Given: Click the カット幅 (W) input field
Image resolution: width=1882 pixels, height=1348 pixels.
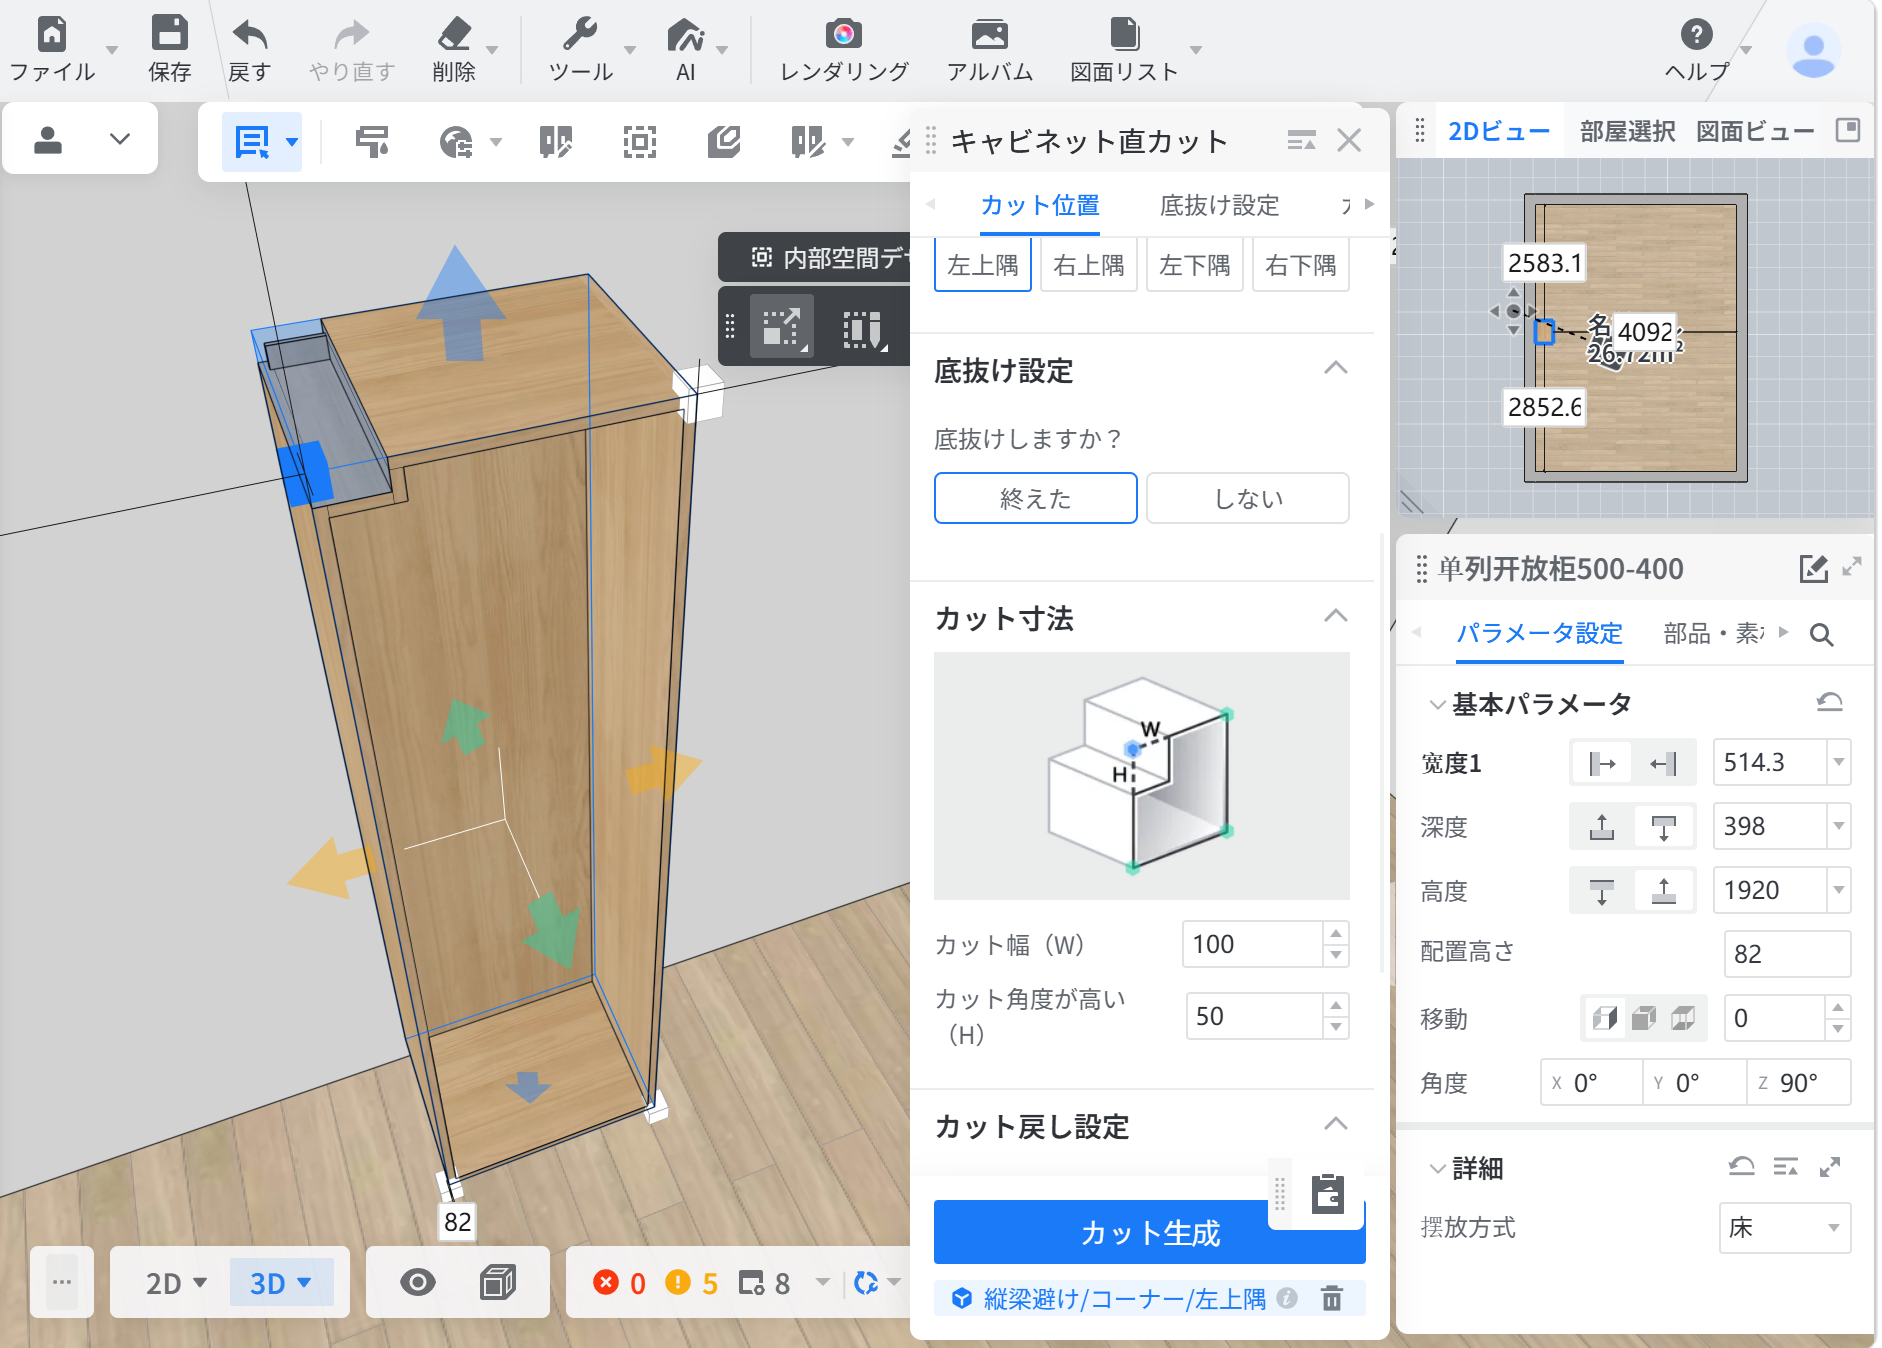Looking at the screenshot, I should pos(1253,944).
